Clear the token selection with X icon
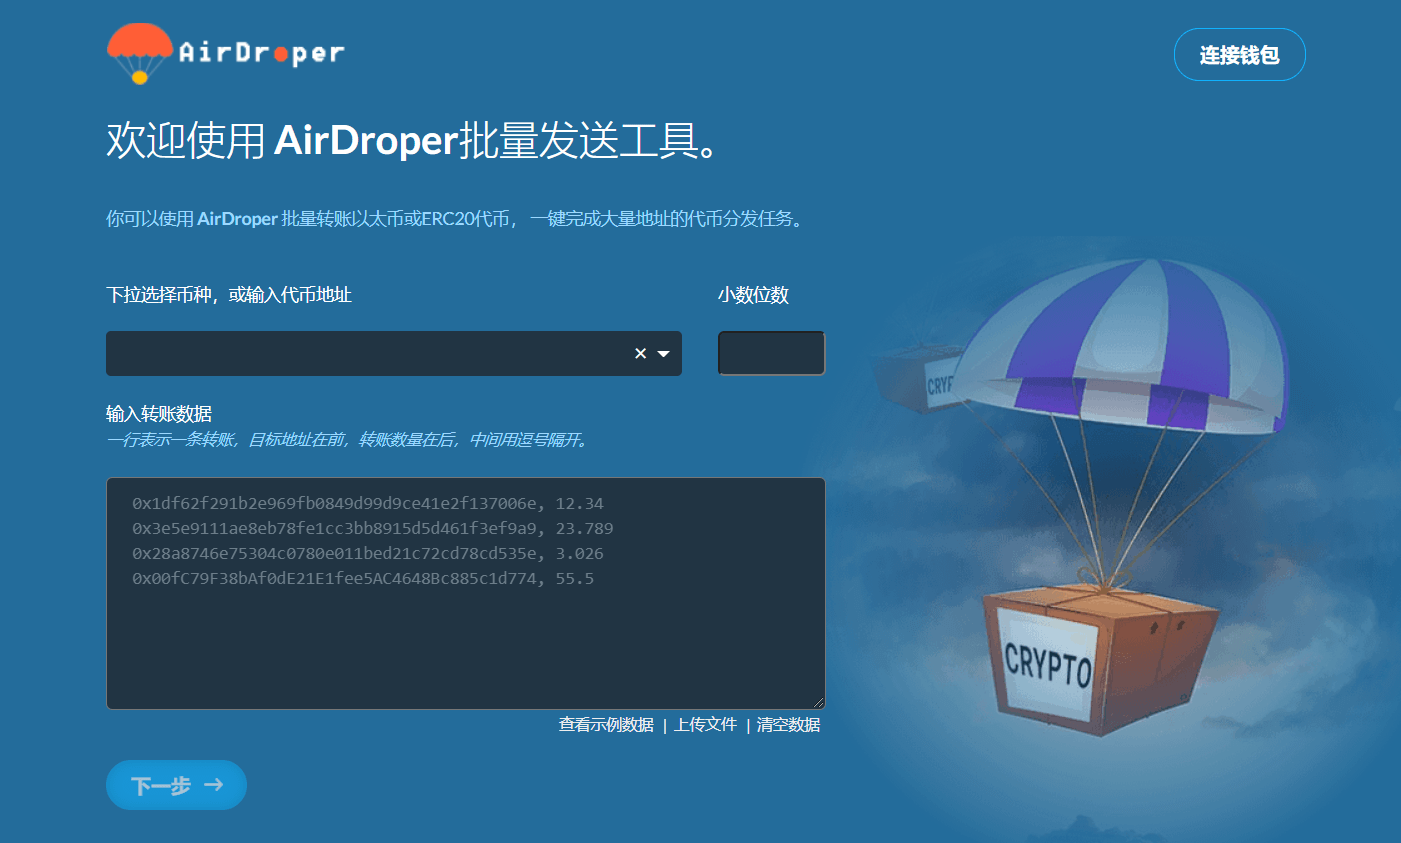Image resolution: width=1401 pixels, height=843 pixels. pyautogui.click(x=641, y=353)
